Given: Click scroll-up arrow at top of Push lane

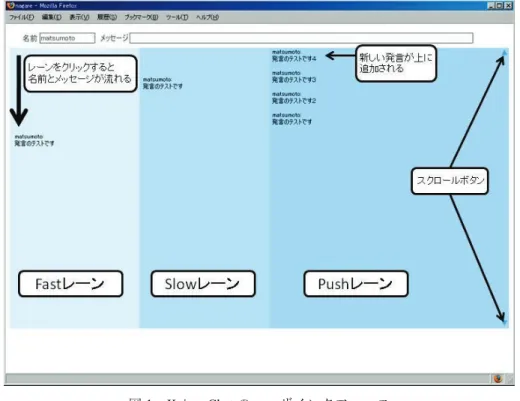Looking at the screenshot, I should 504,53.
